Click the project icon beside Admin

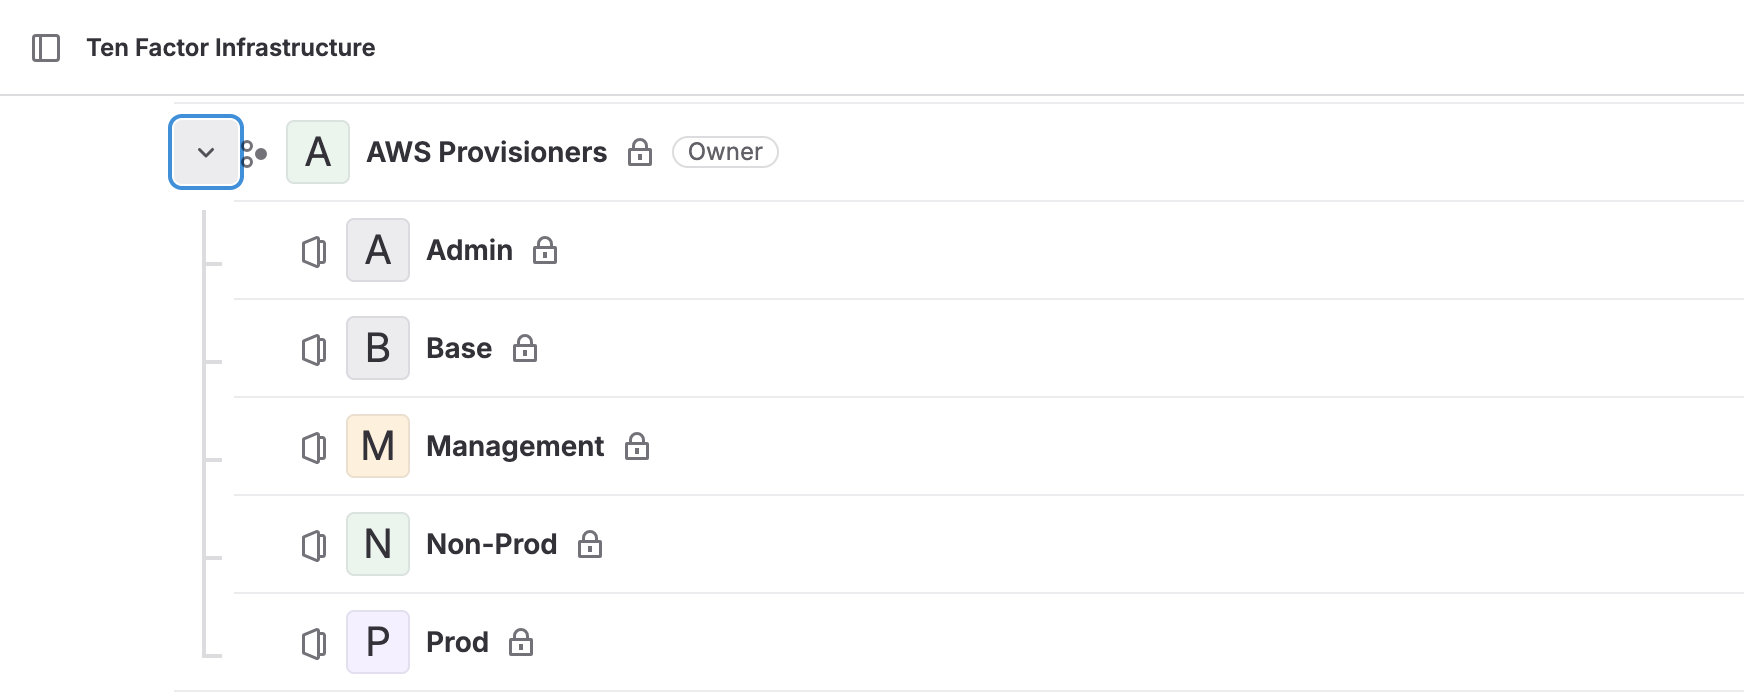tap(314, 251)
